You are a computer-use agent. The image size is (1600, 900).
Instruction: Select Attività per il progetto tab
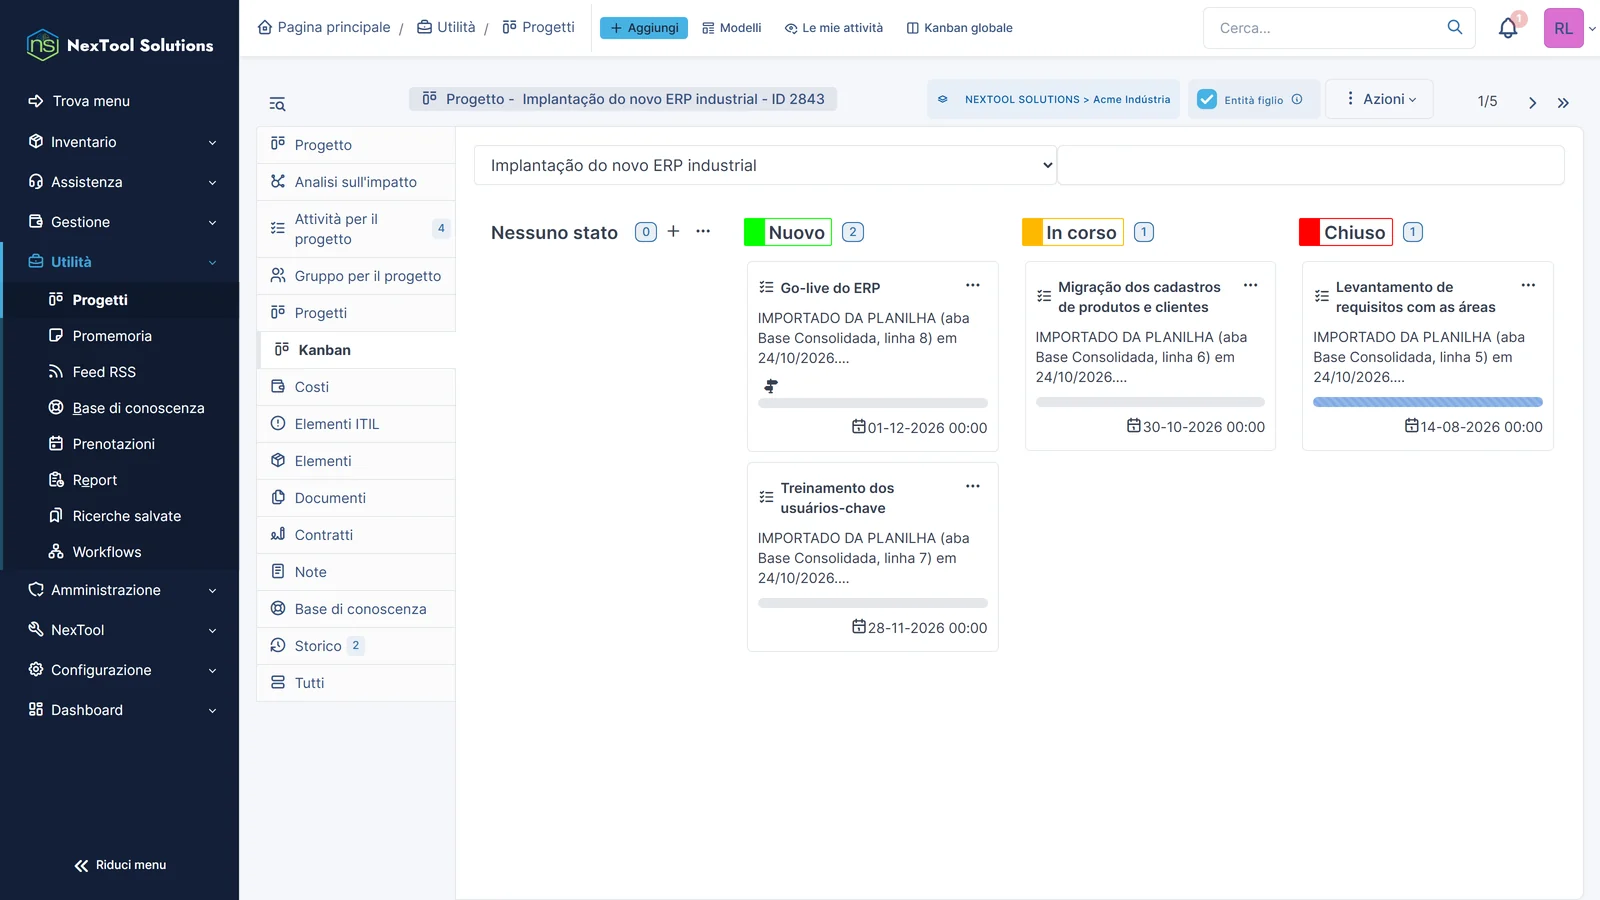[356, 229]
